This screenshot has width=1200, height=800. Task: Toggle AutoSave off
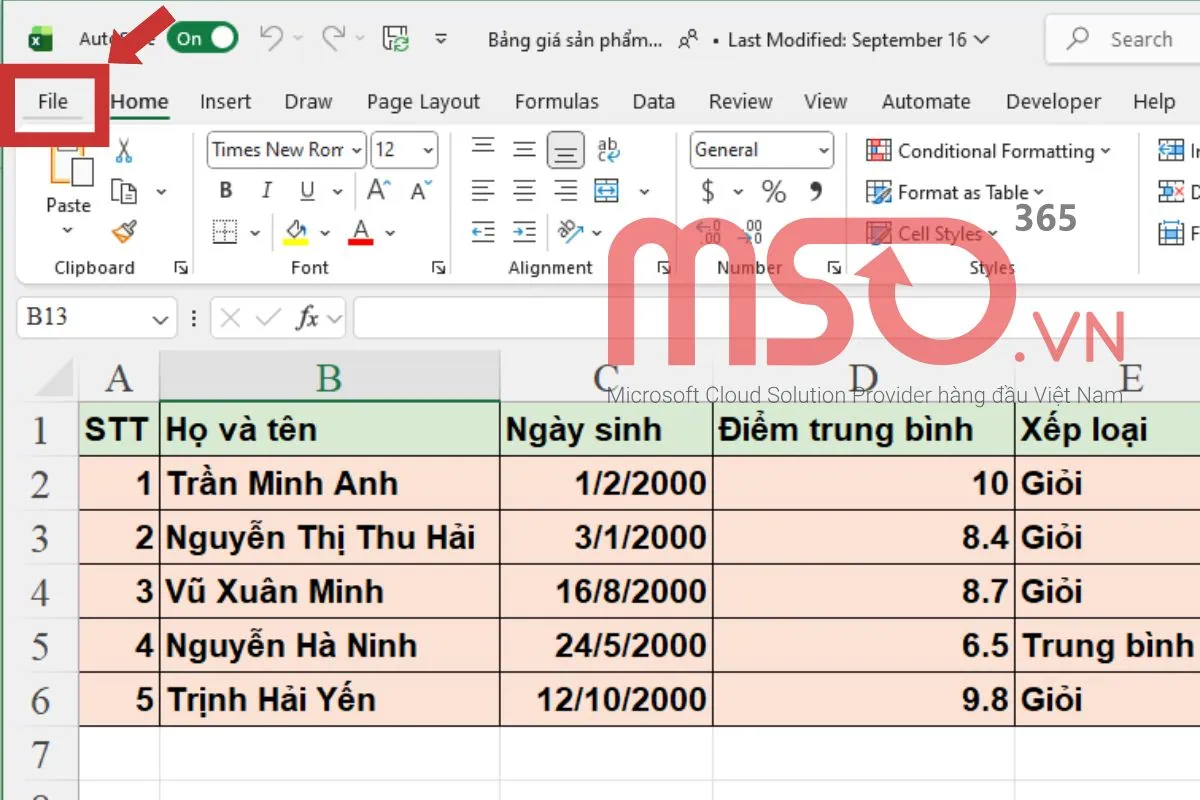203,38
